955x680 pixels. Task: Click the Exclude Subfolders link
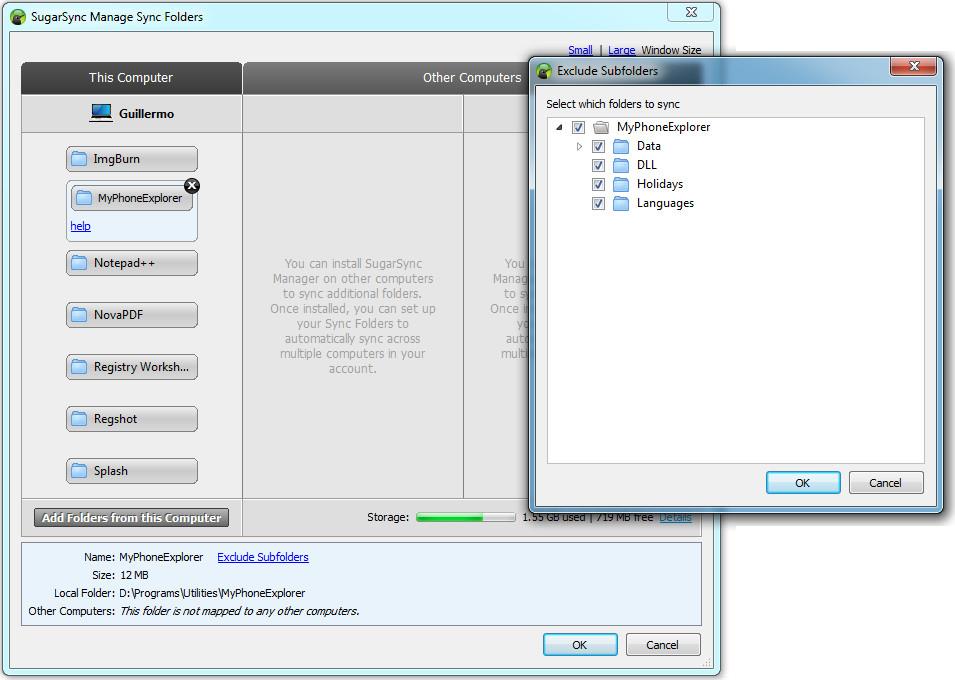coord(263,557)
